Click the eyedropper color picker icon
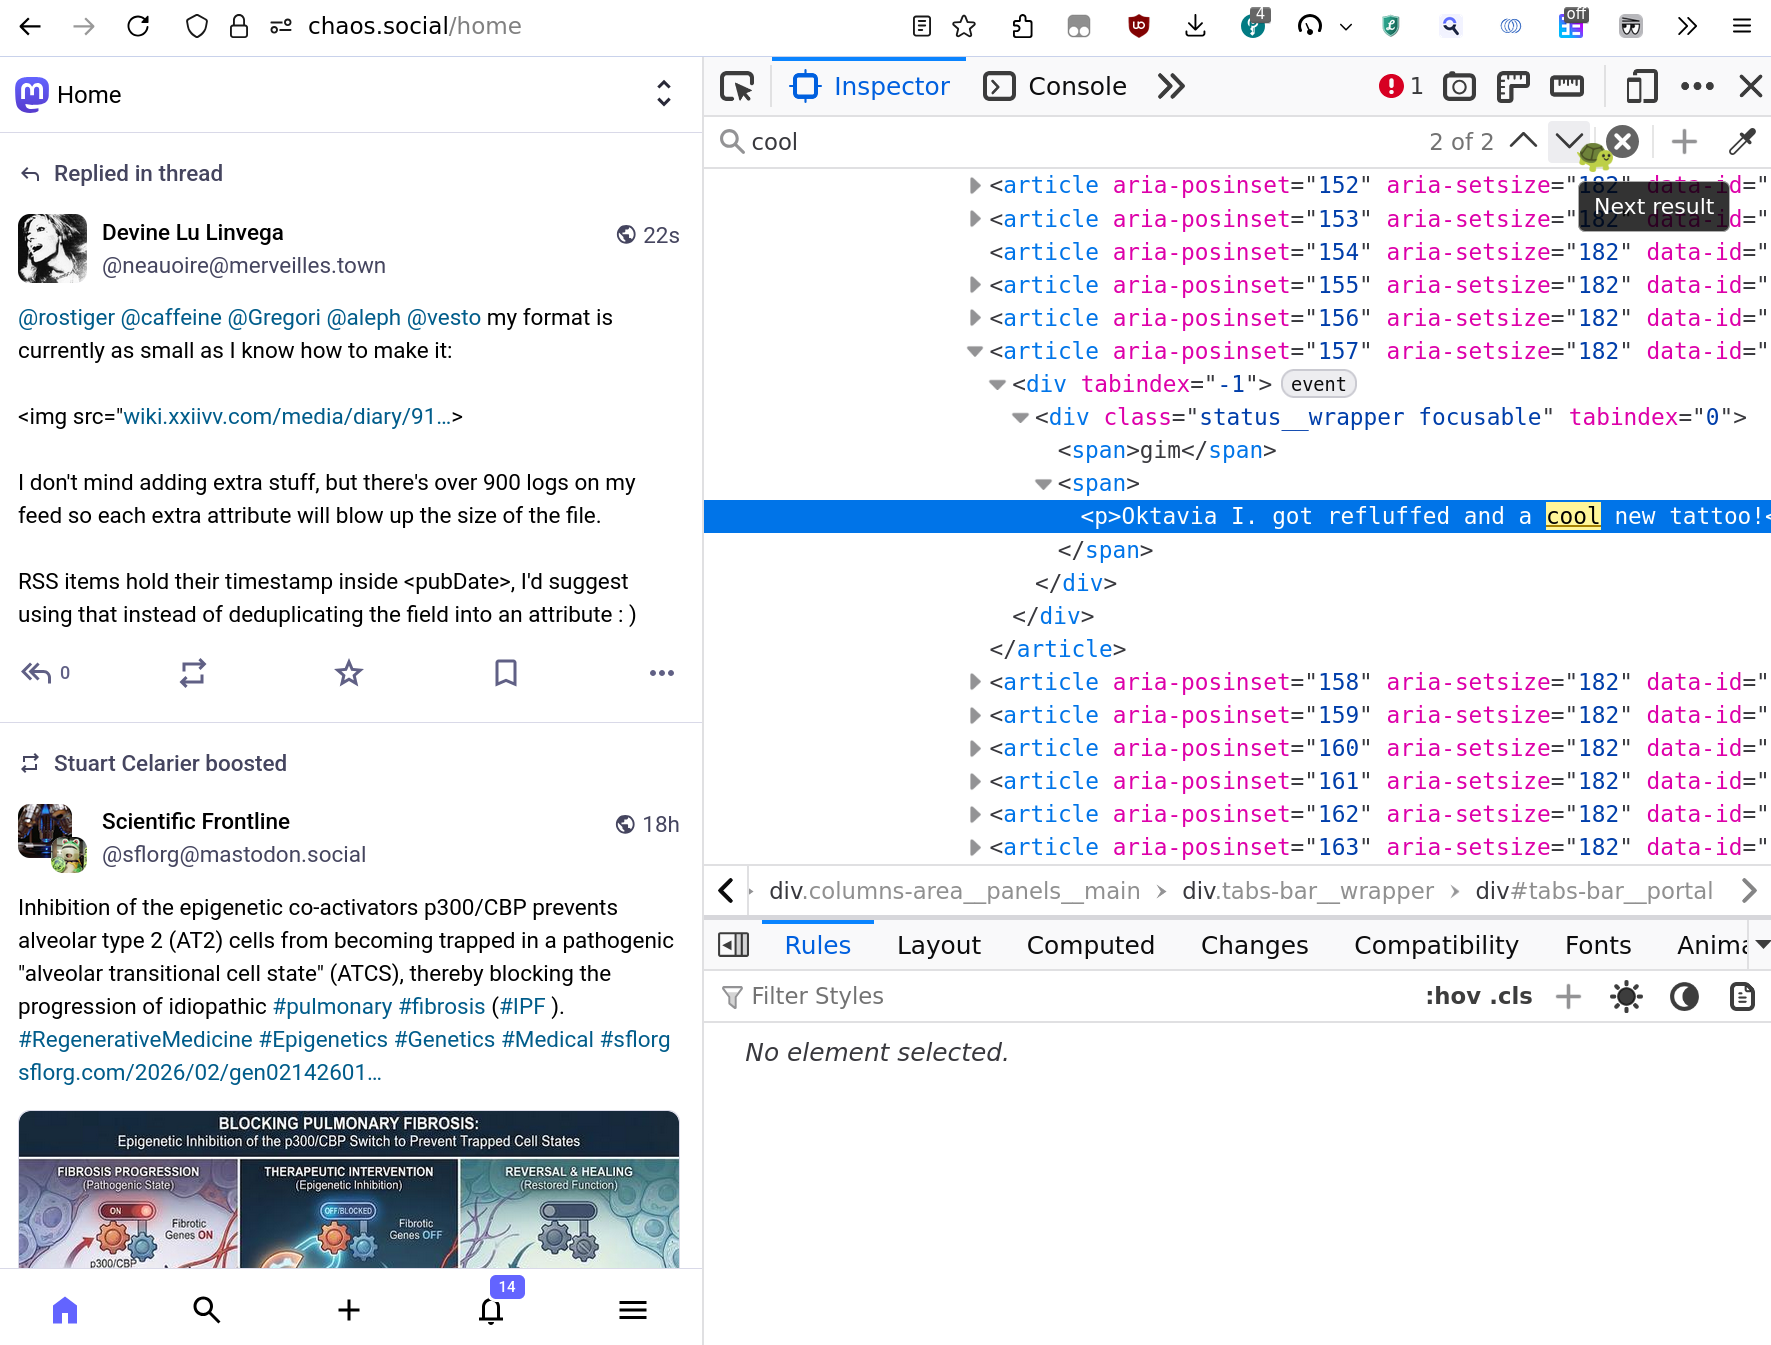This screenshot has height=1345, width=1771. 1742,142
